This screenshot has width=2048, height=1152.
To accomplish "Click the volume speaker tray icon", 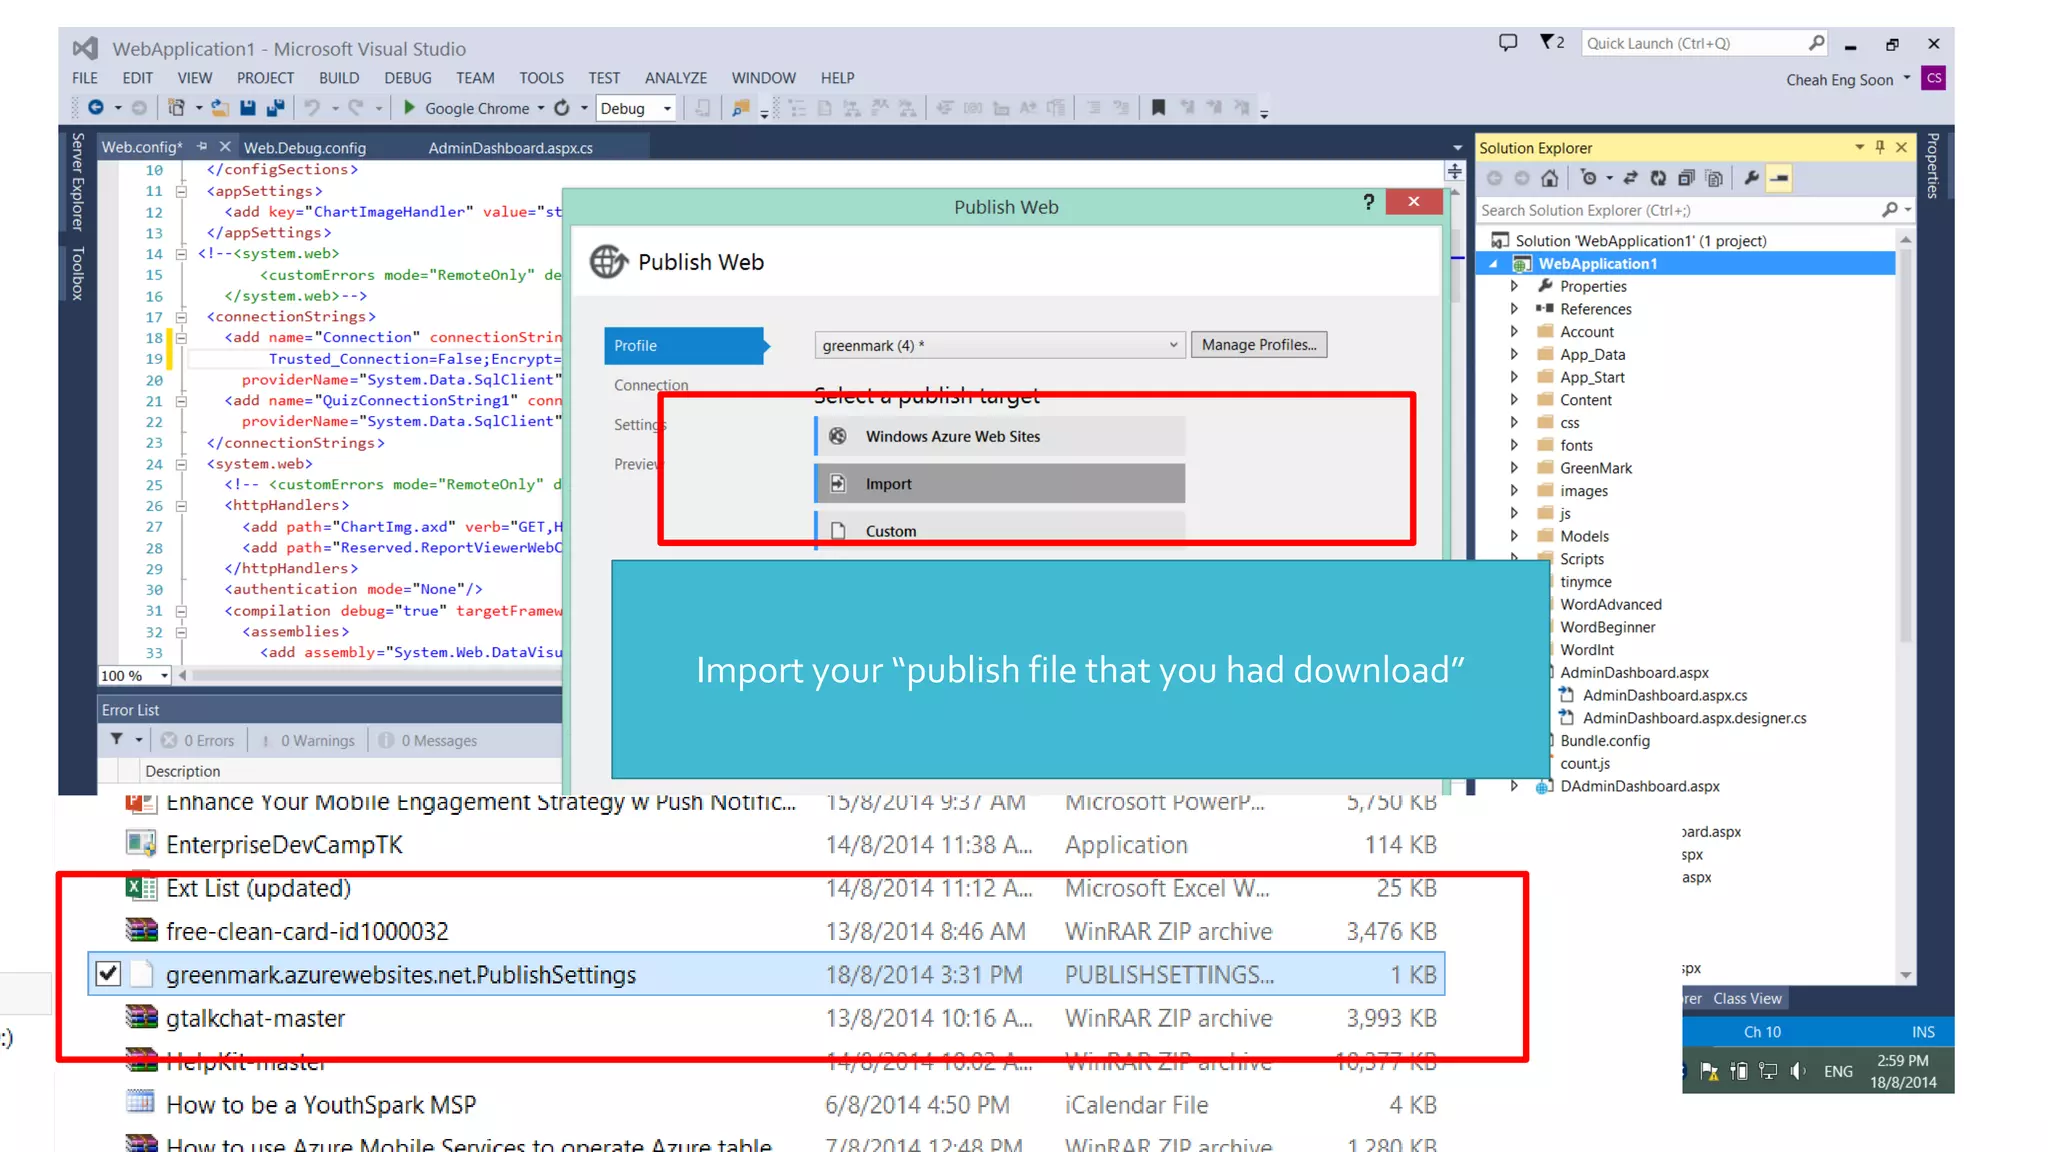I will (1798, 1071).
